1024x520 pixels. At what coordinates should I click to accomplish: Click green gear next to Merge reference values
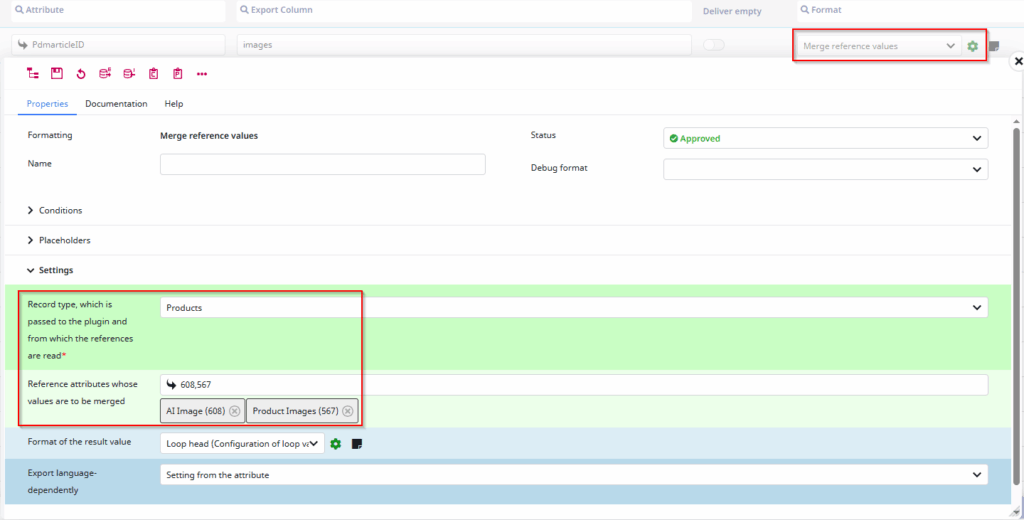[972, 46]
